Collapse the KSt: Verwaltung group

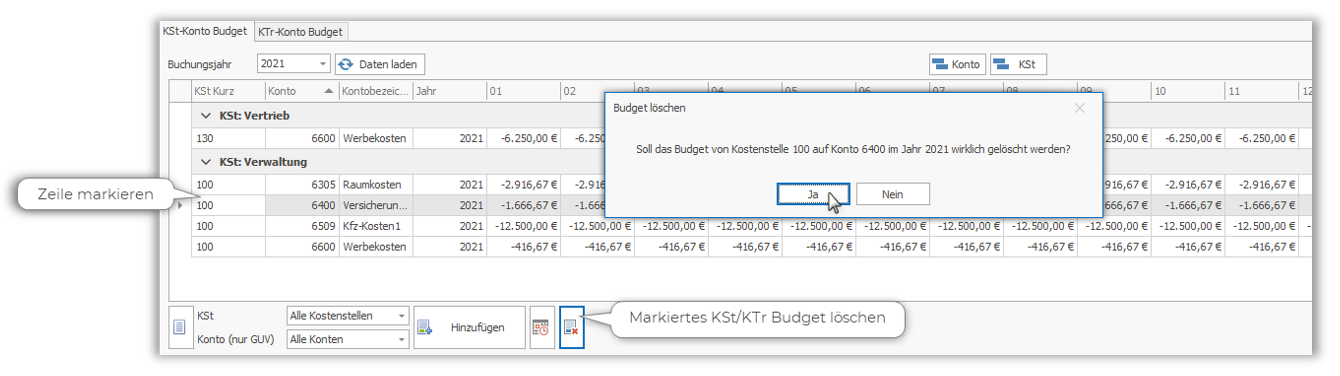pos(207,162)
